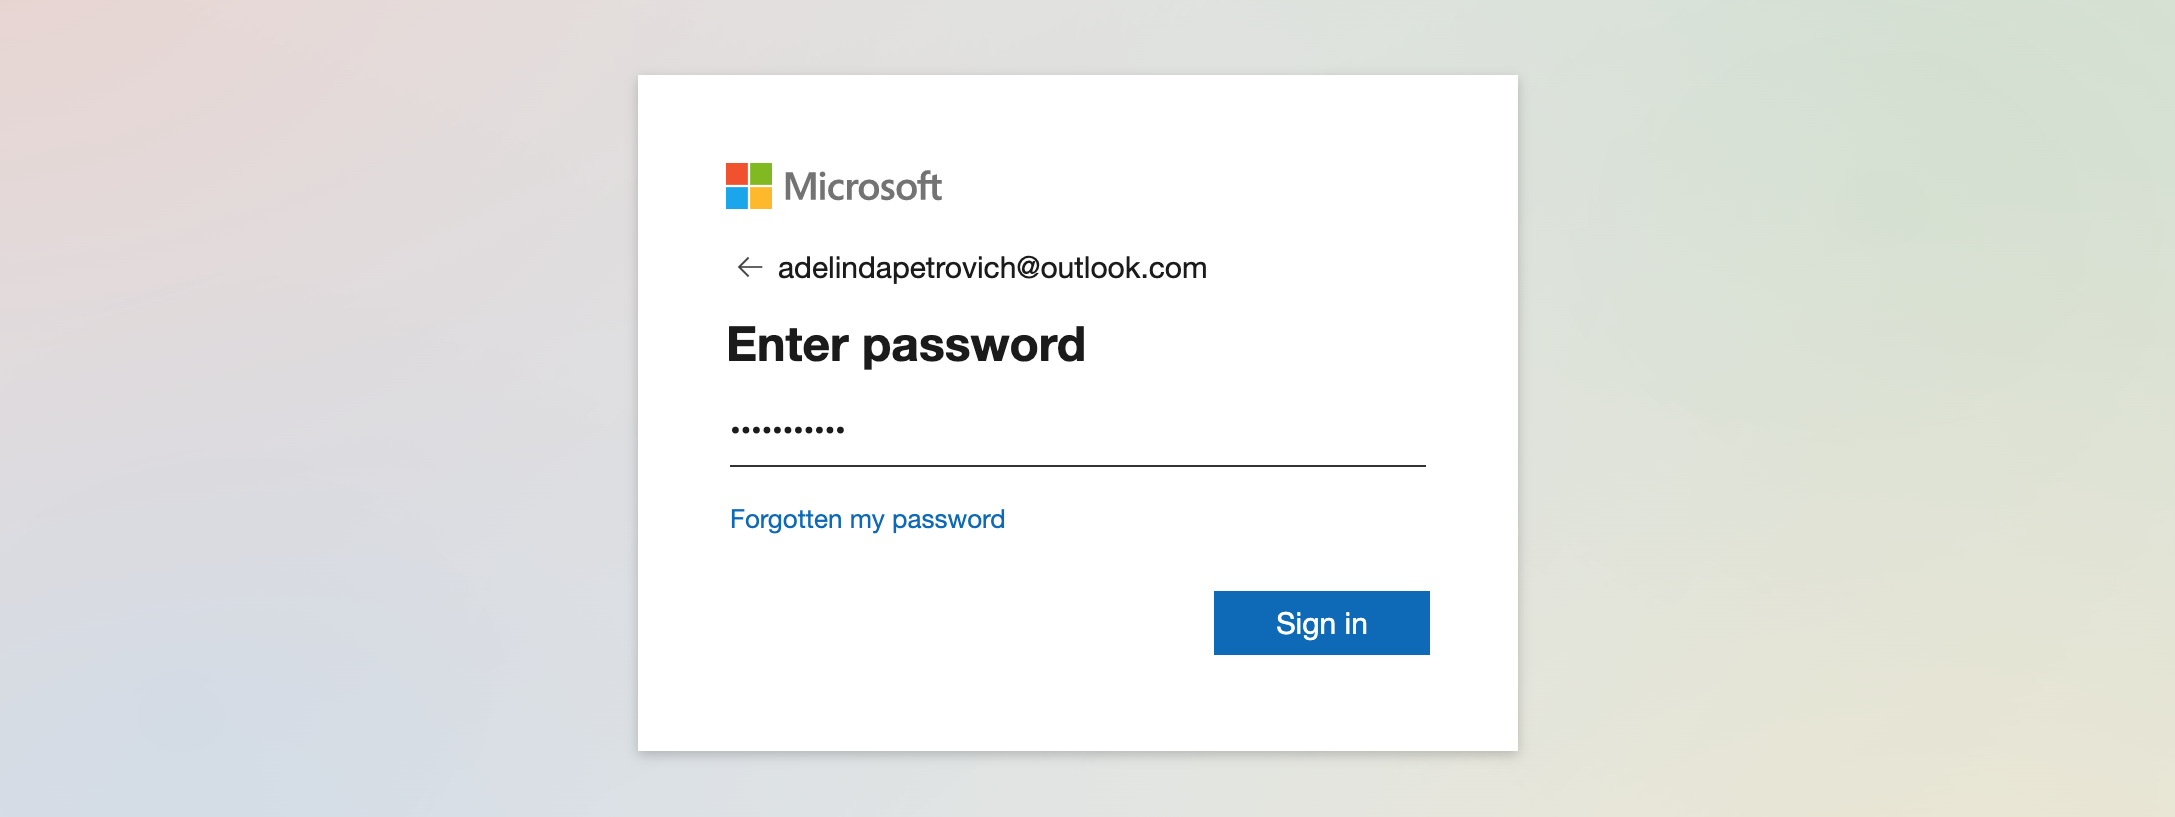This screenshot has height=817, width=2175.
Task: Click the word "Enter" in the heading
Action: click(x=788, y=345)
